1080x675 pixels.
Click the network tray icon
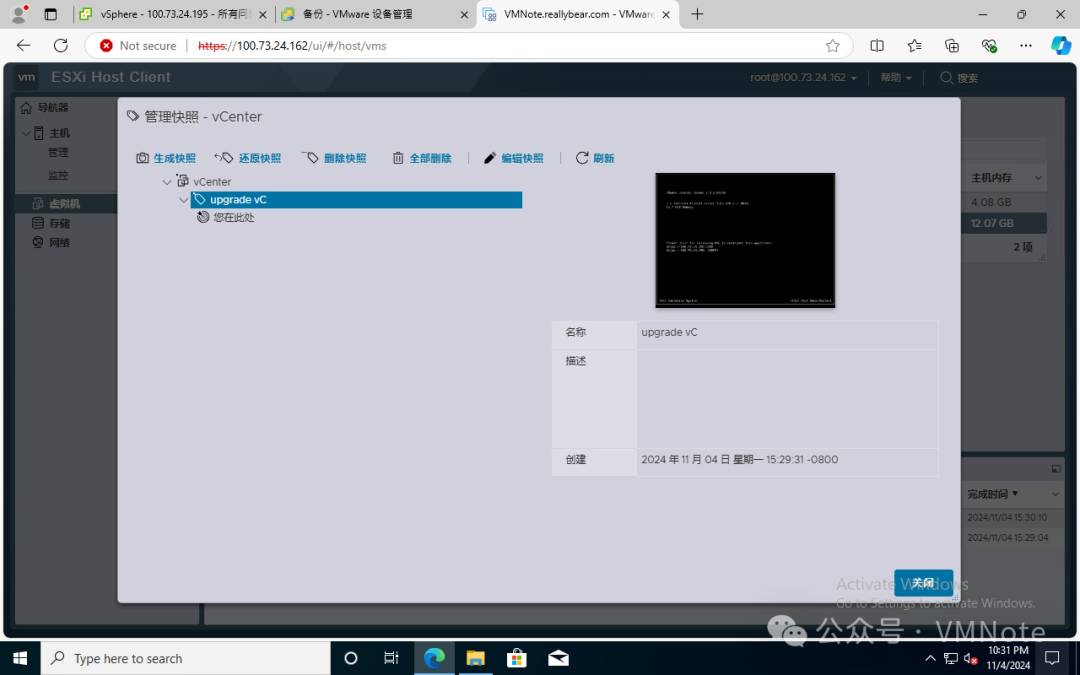(x=951, y=658)
